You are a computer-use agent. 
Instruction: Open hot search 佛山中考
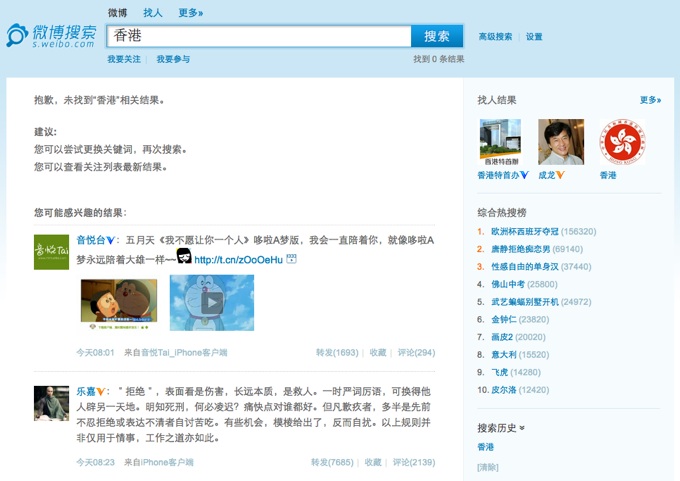(x=508, y=285)
